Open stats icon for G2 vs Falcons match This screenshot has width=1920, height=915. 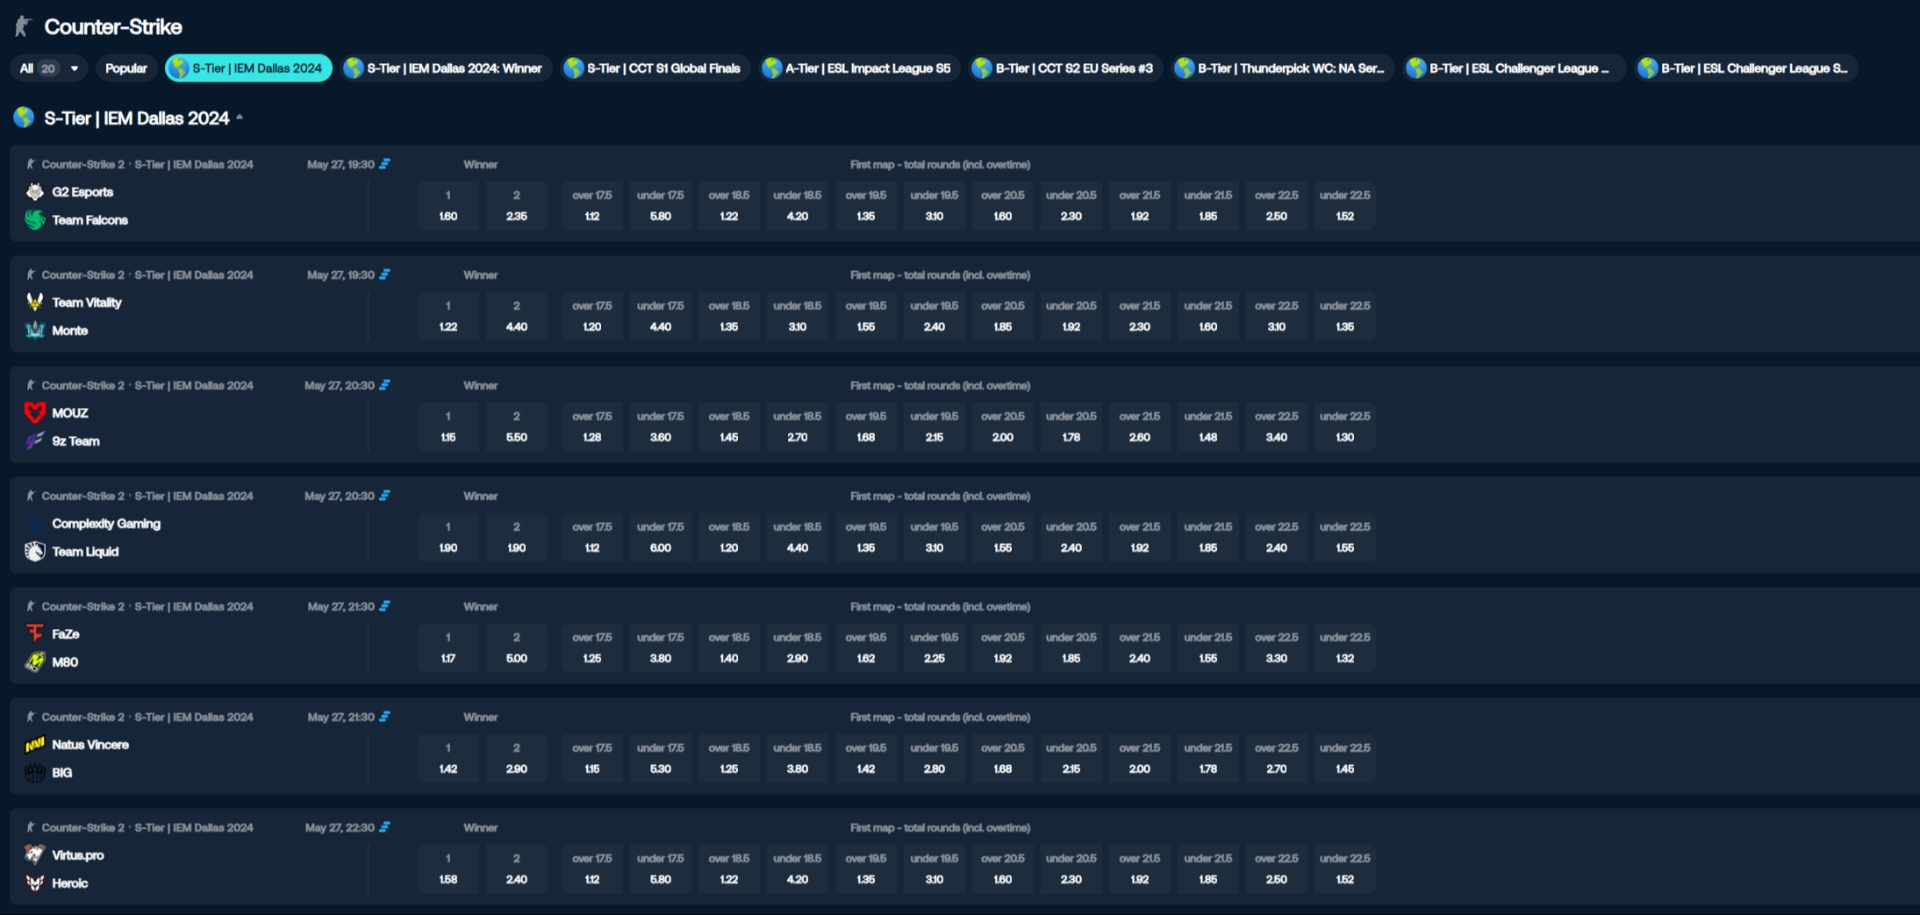pyautogui.click(x=385, y=164)
